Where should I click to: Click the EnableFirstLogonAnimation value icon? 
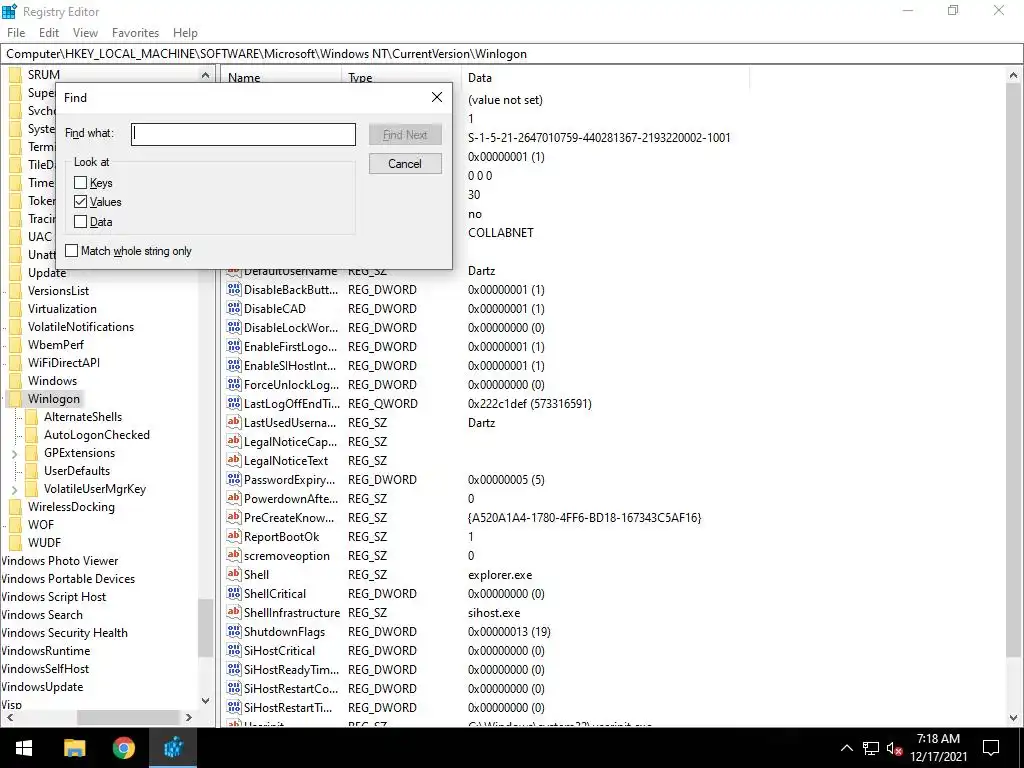coord(234,346)
